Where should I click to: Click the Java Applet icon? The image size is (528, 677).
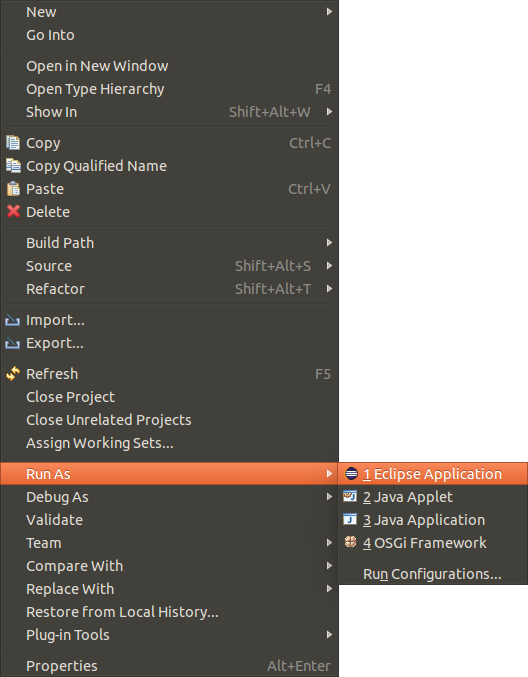point(350,496)
